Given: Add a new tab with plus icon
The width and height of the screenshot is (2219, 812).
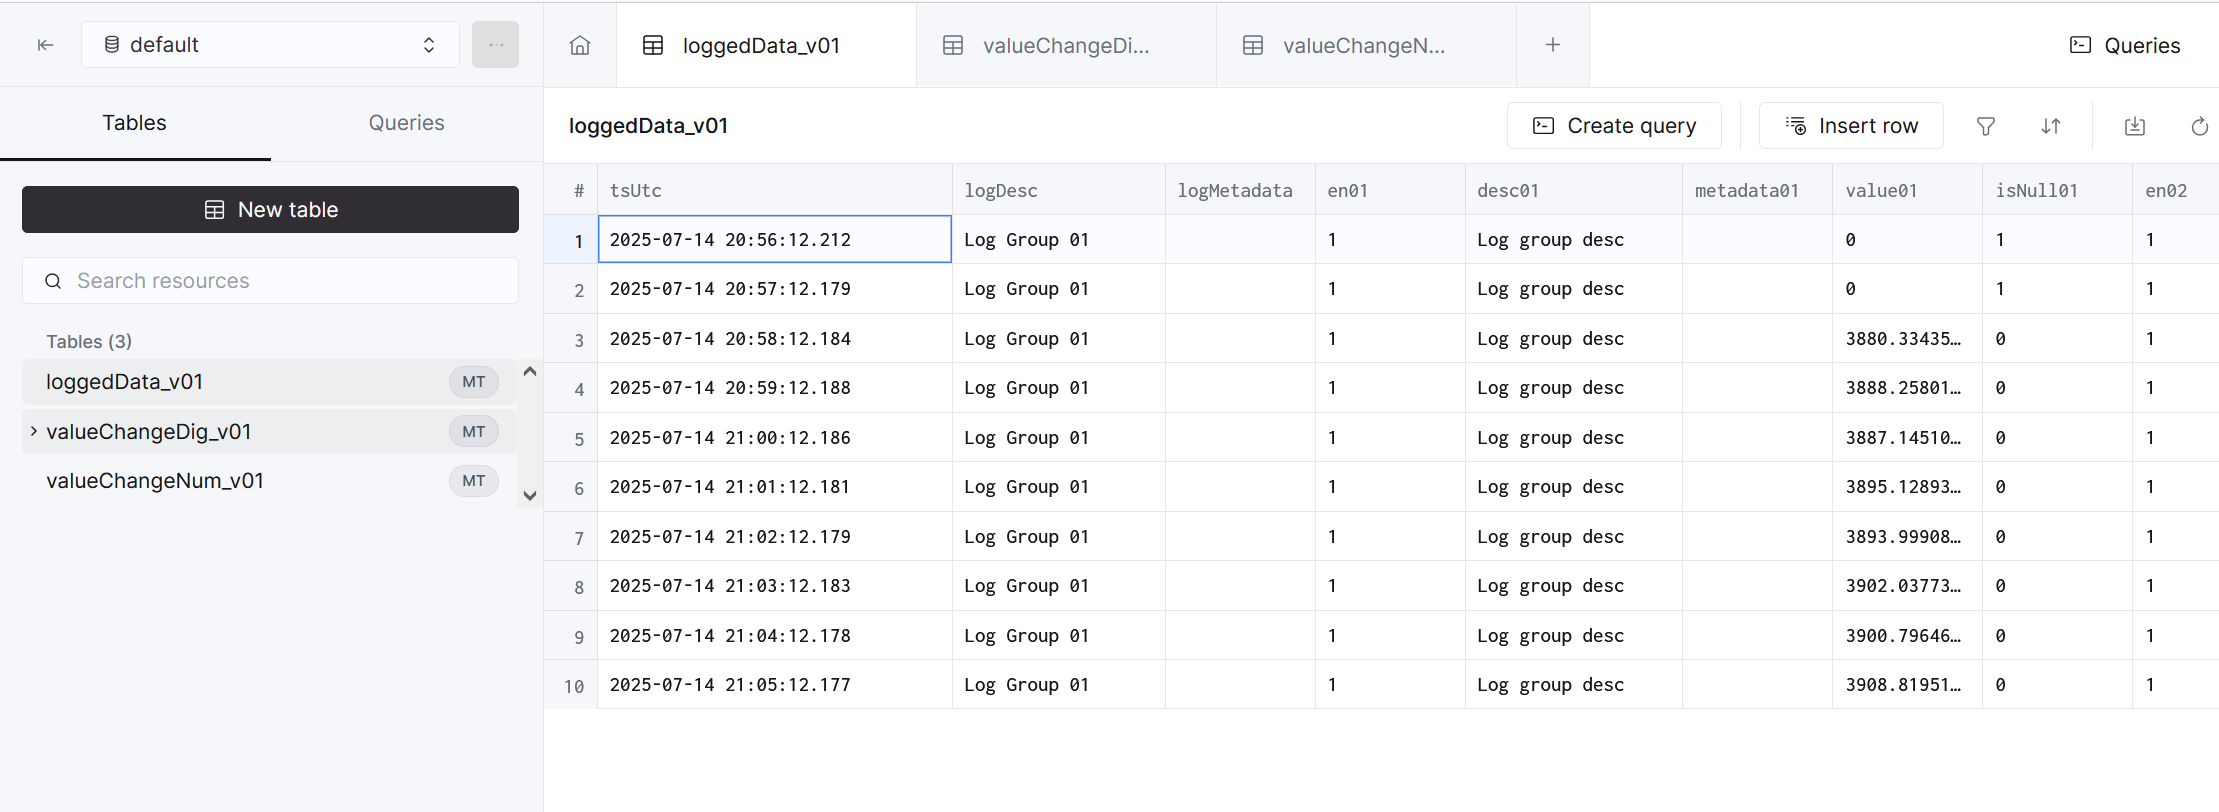Looking at the screenshot, I should [1552, 45].
